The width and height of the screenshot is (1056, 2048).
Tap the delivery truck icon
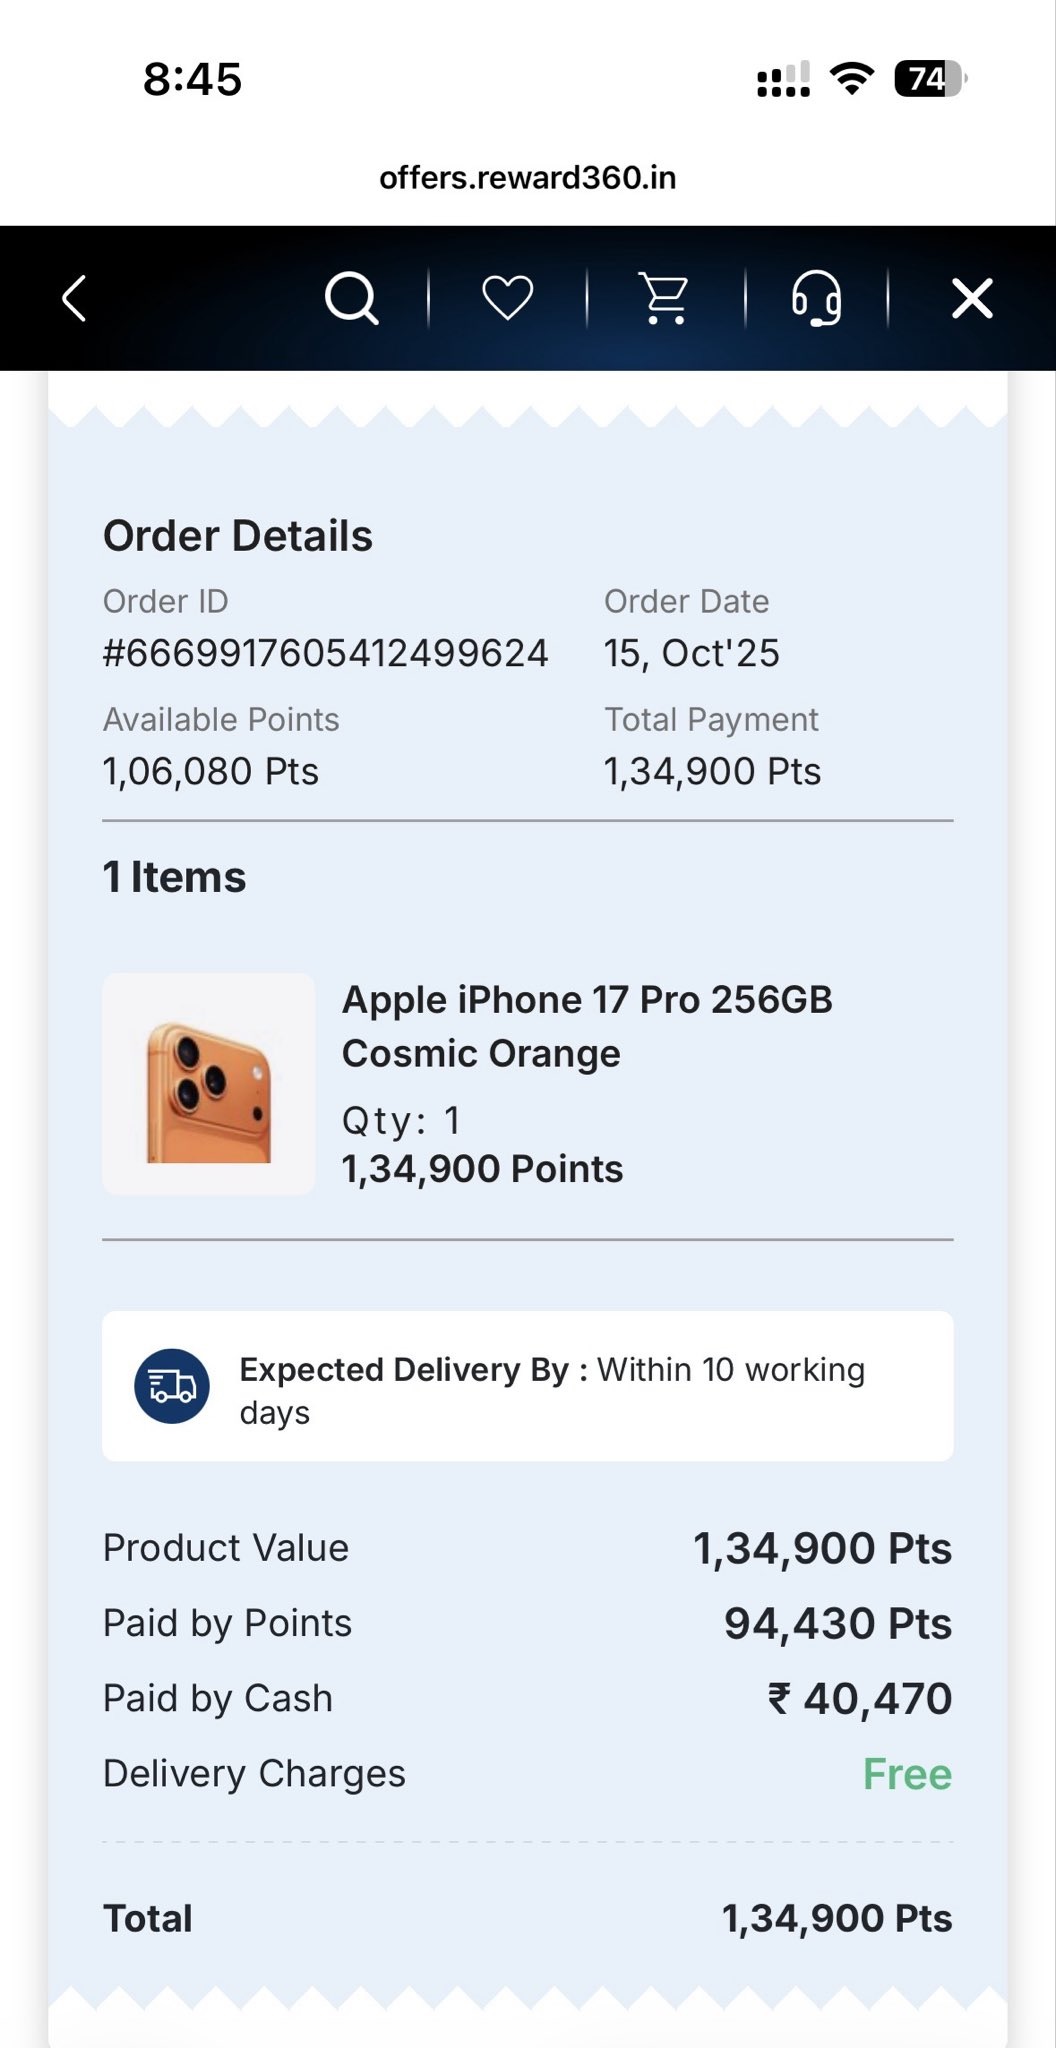[x=172, y=1386]
